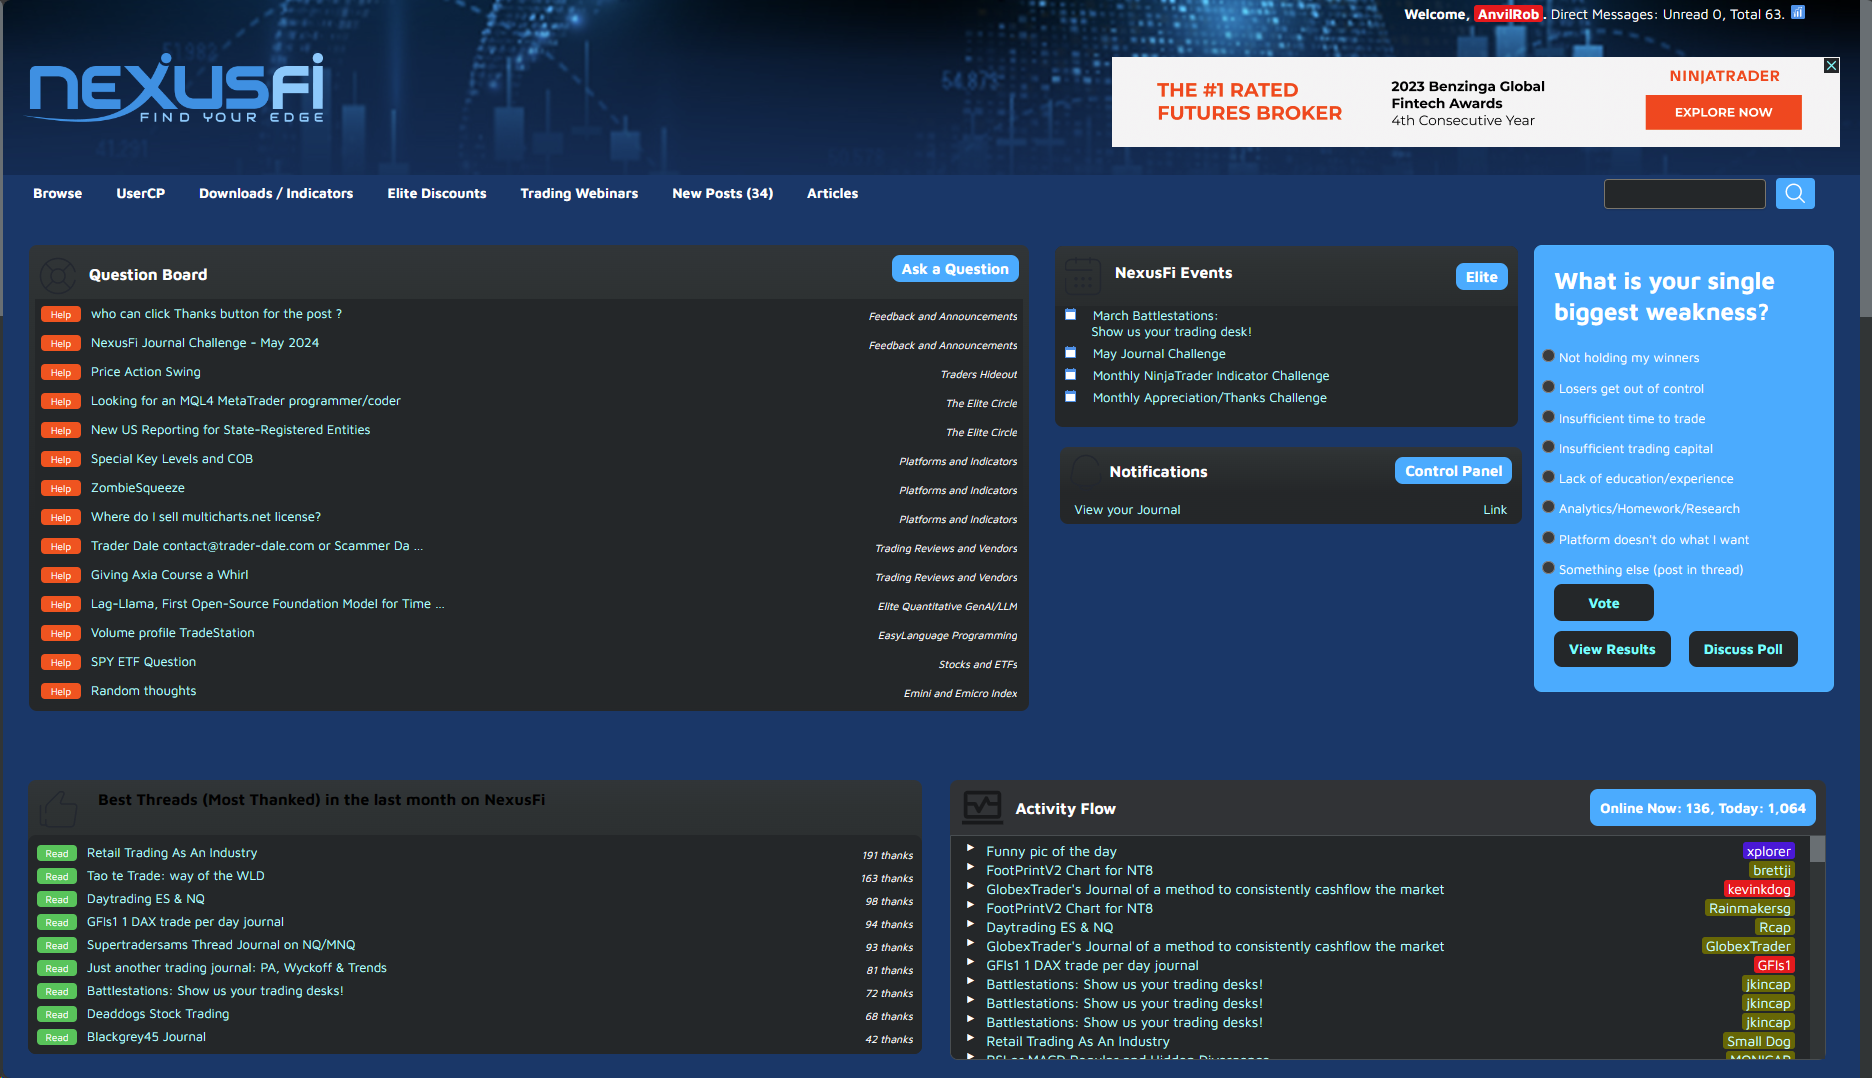Click calendar icon beside Monthly Appreciation/Thanks Challenge
The image size is (1872, 1078).
[1071, 397]
